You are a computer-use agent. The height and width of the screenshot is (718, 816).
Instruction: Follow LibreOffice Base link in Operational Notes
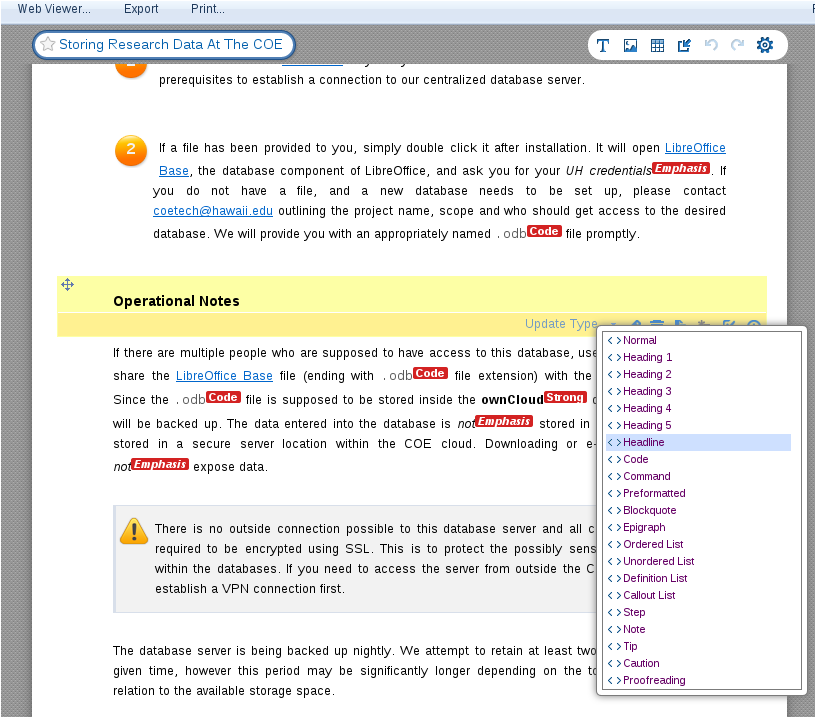click(x=224, y=376)
